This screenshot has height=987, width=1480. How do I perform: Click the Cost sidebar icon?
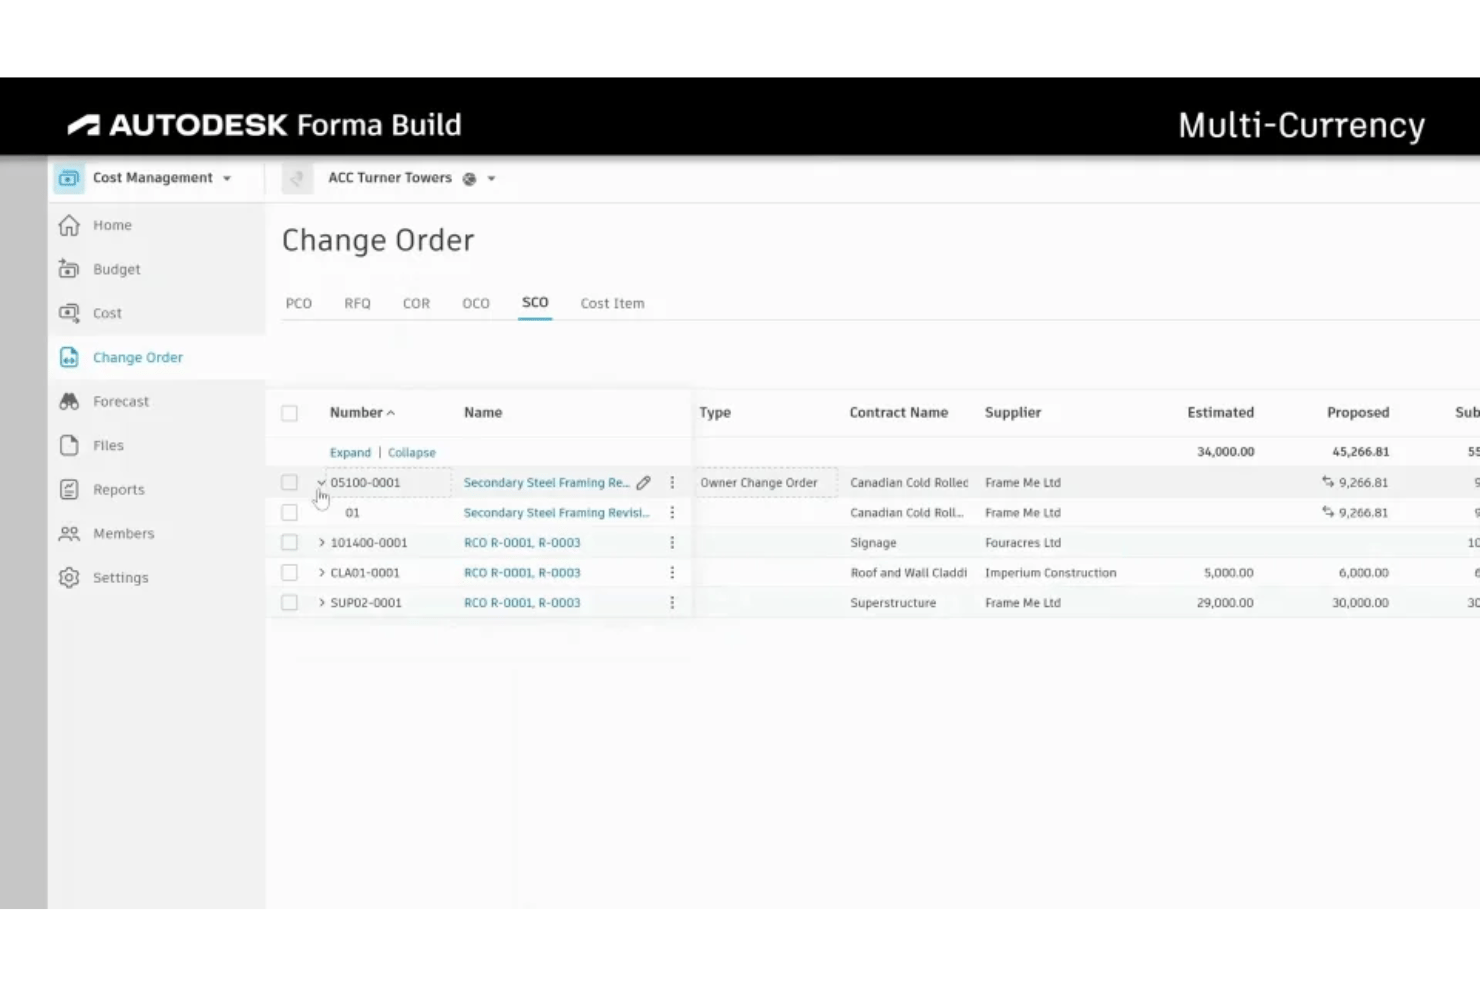click(69, 313)
